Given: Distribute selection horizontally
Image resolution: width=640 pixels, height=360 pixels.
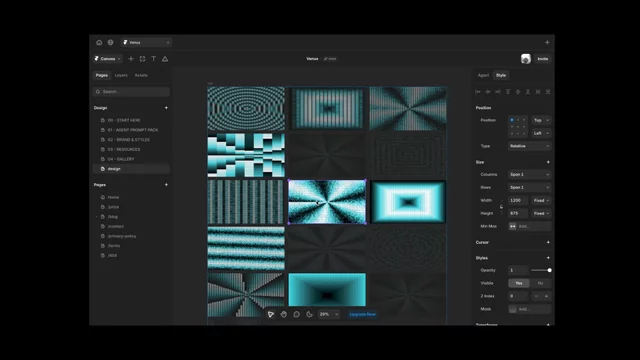Looking at the screenshot, I should click(538, 92).
